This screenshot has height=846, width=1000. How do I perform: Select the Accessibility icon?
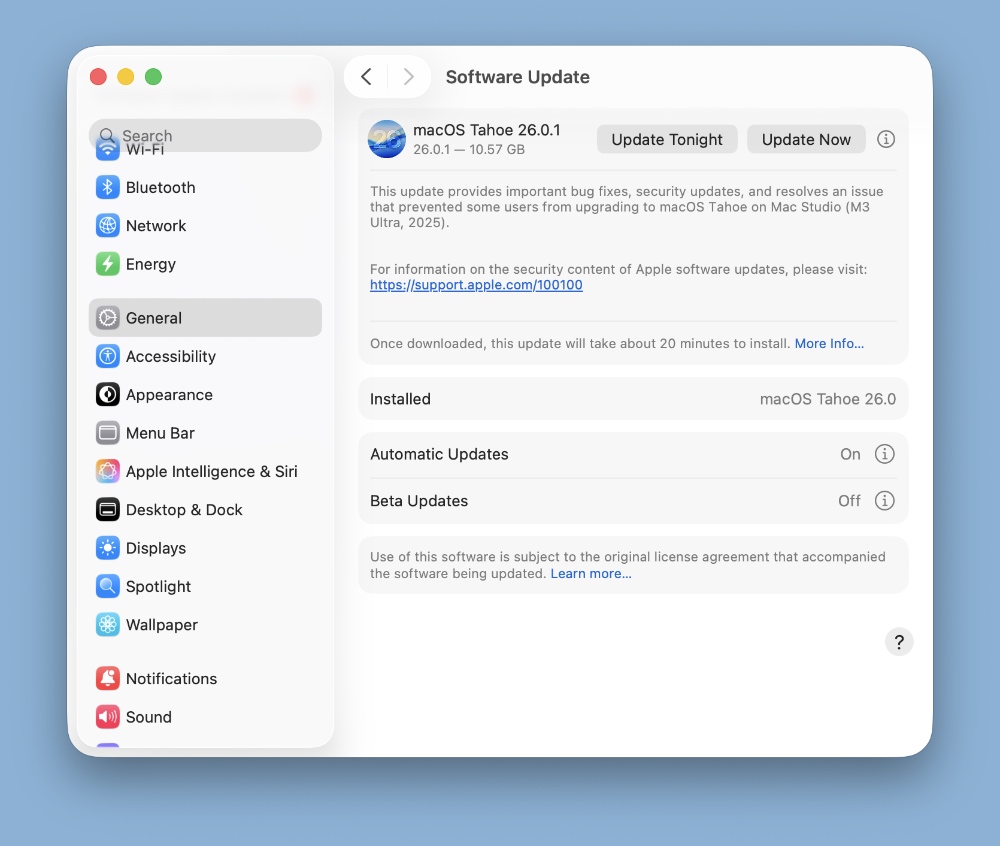[x=107, y=356]
